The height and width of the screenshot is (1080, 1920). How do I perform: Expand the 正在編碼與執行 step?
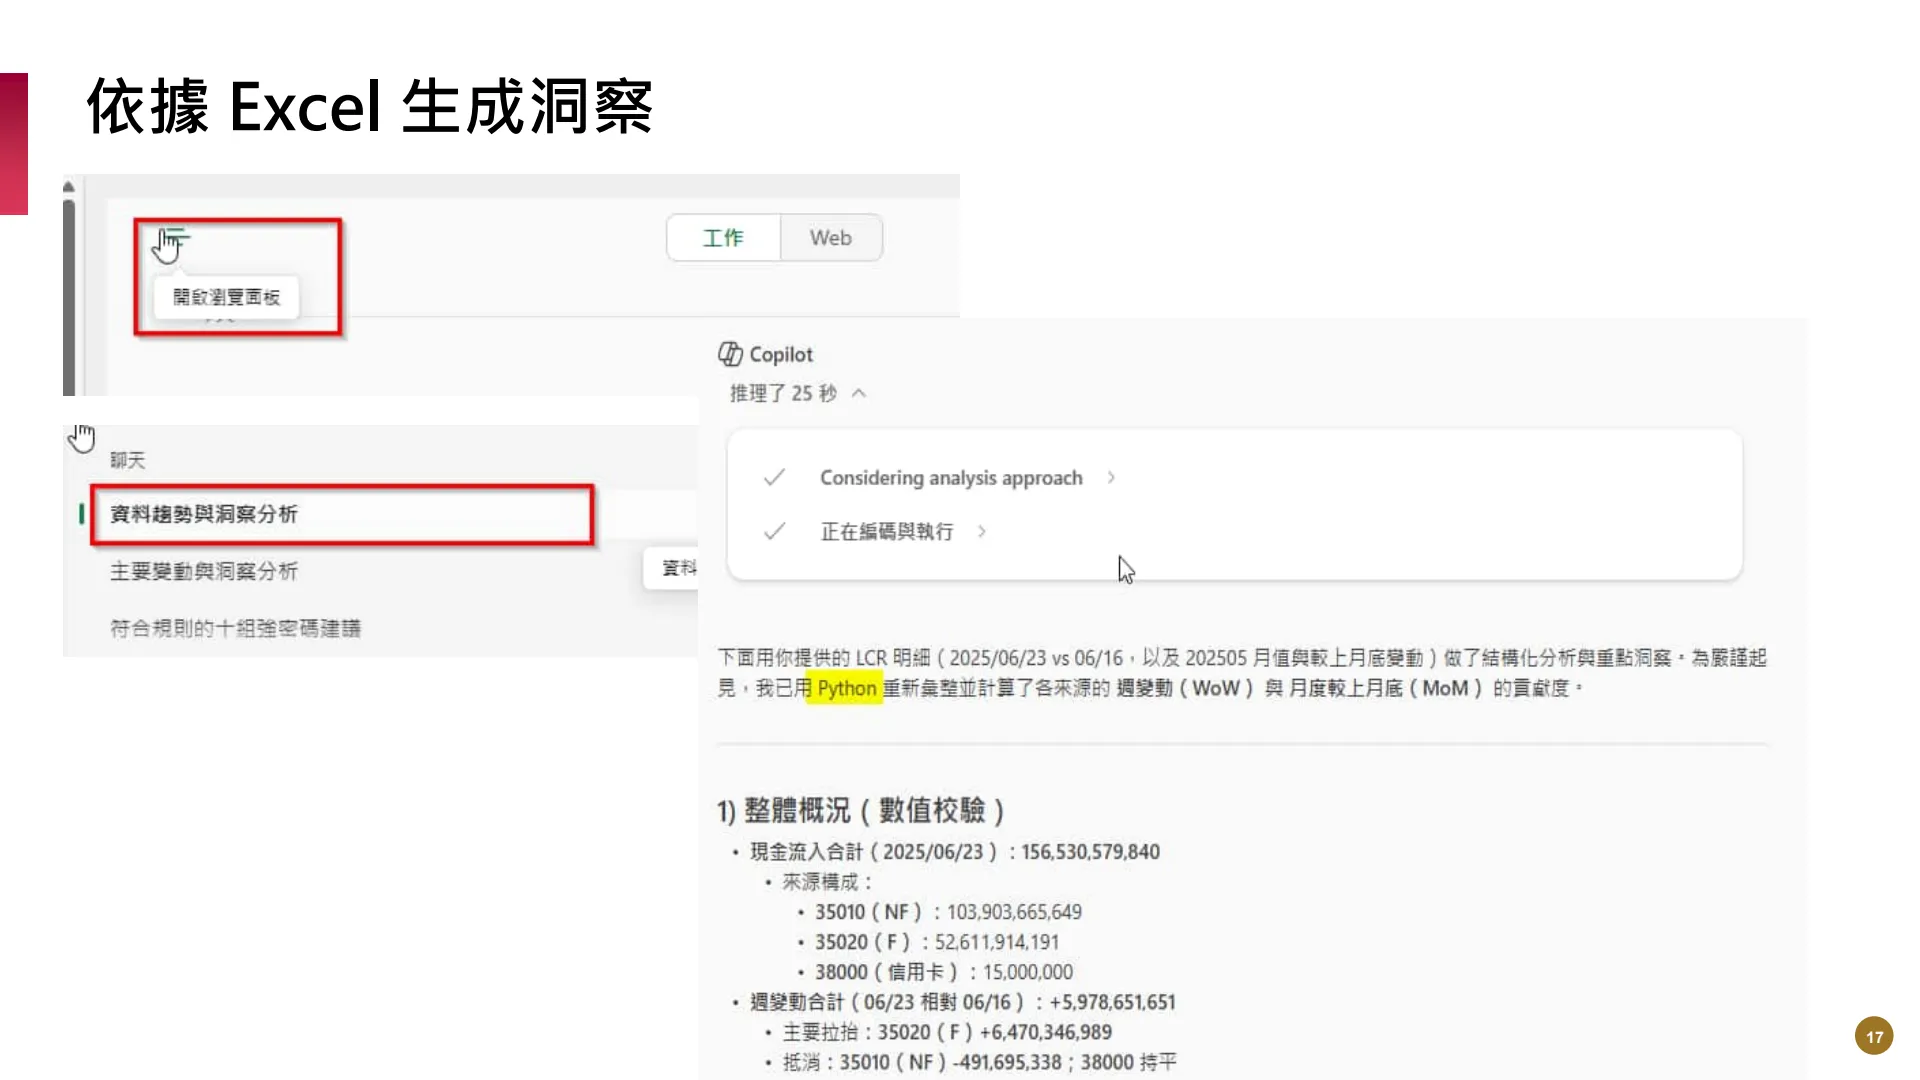(x=982, y=531)
